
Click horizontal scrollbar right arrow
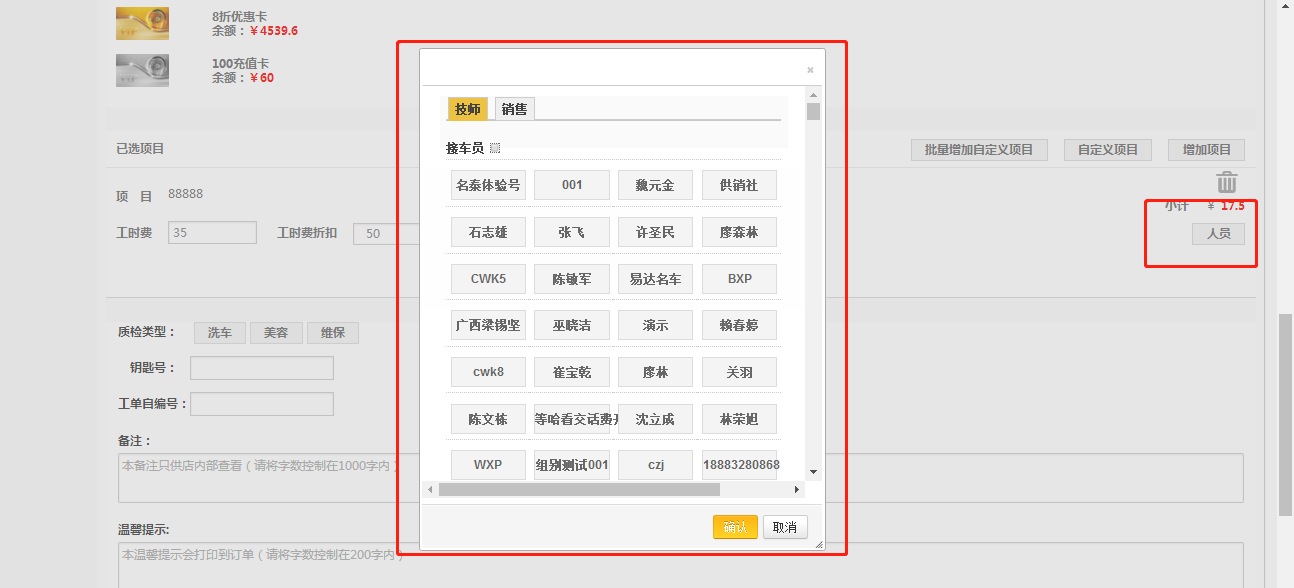(797, 490)
